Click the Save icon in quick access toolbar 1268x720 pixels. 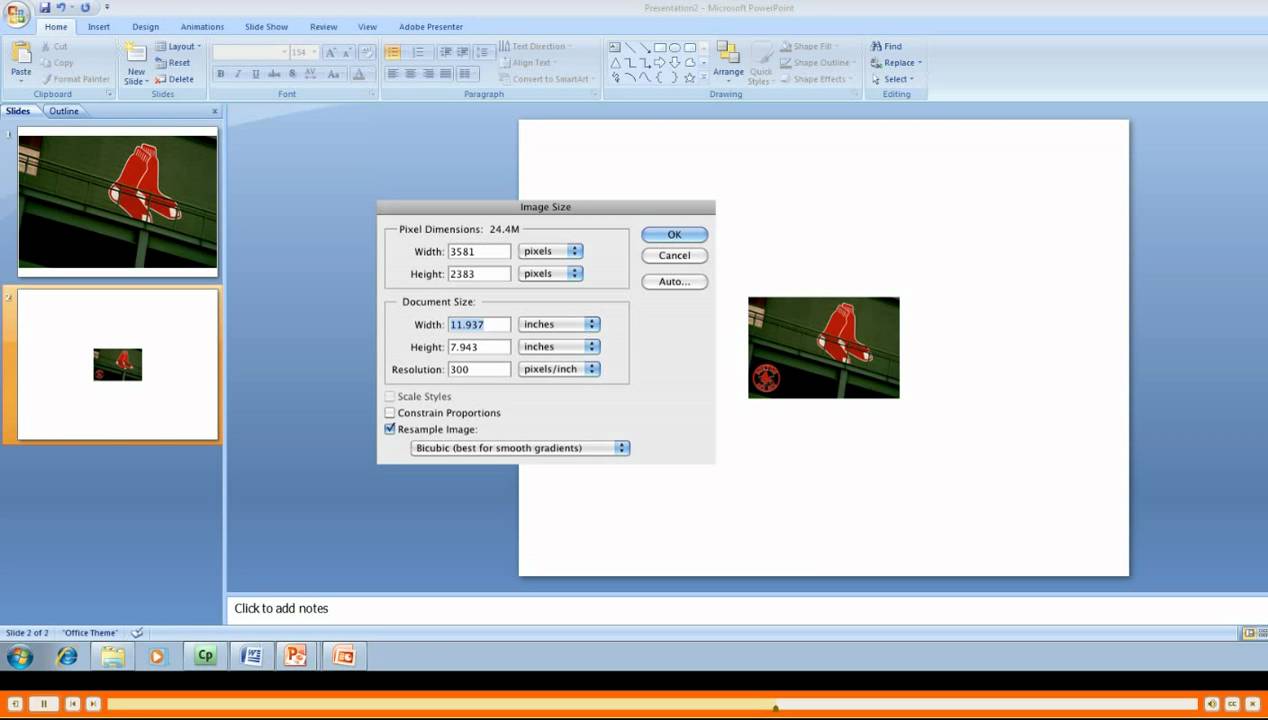coord(44,7)
